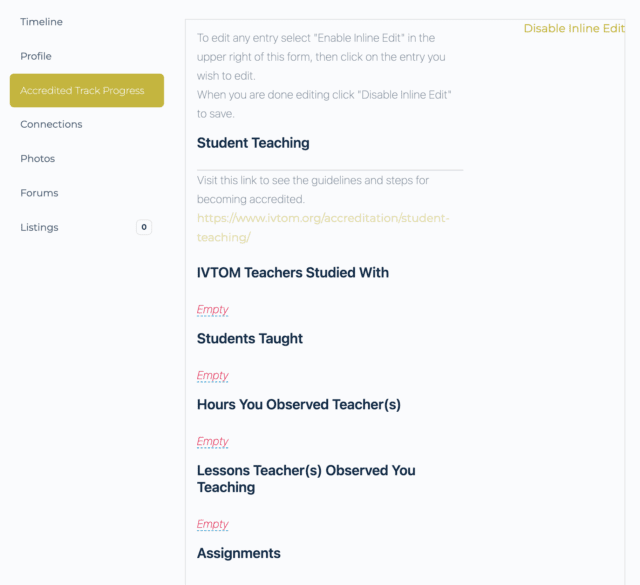
Task: Edit Empty entry under Lessons Teacher(s) Observed You
Action: tap(212, 524)
